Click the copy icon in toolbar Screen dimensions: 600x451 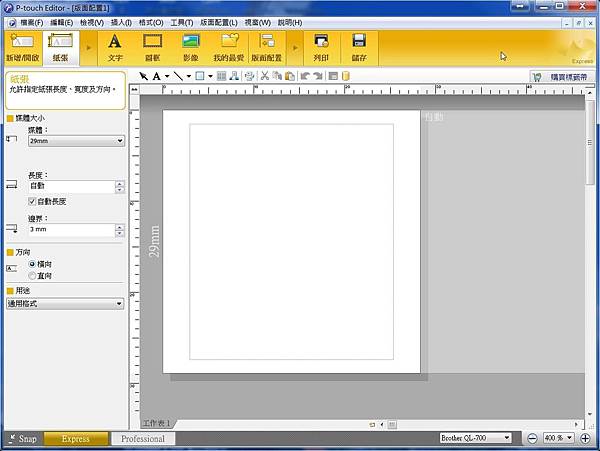[277, 76]
